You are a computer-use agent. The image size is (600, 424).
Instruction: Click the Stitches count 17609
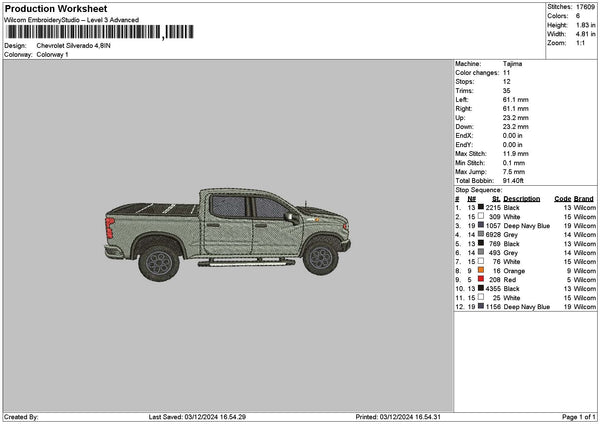(586, 8)
